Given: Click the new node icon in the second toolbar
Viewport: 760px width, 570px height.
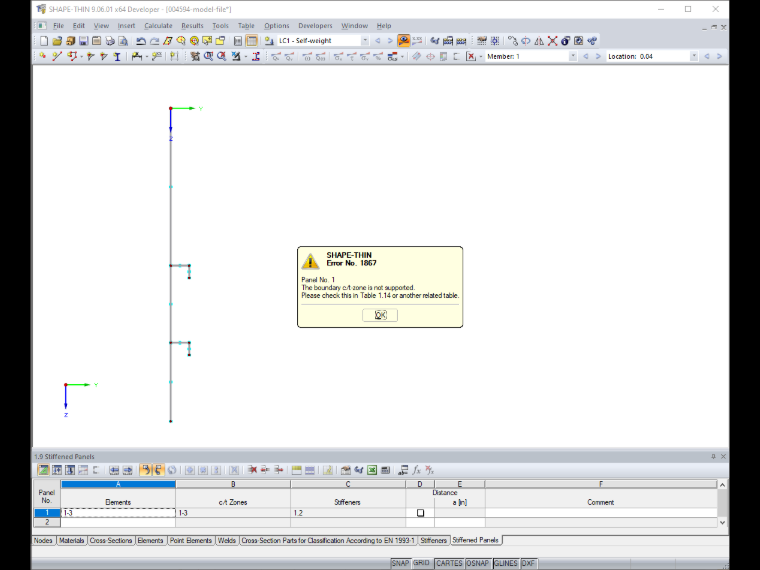Looking at the screenshot, I should [x=43, y=56].
